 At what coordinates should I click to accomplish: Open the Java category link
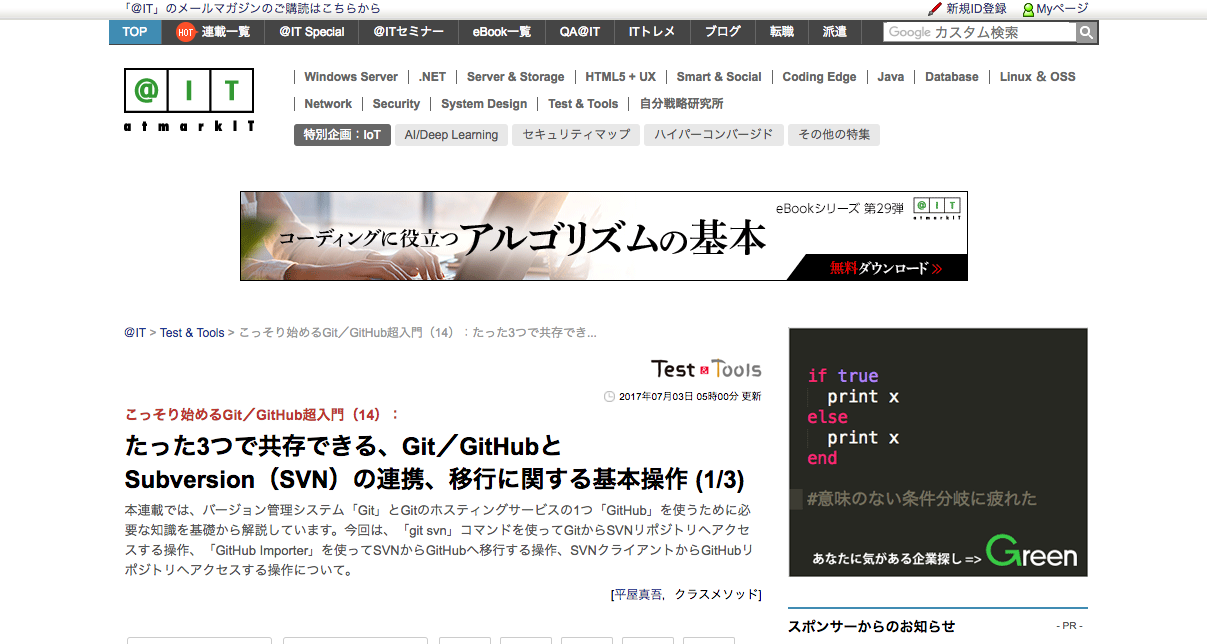click(891, 77)
